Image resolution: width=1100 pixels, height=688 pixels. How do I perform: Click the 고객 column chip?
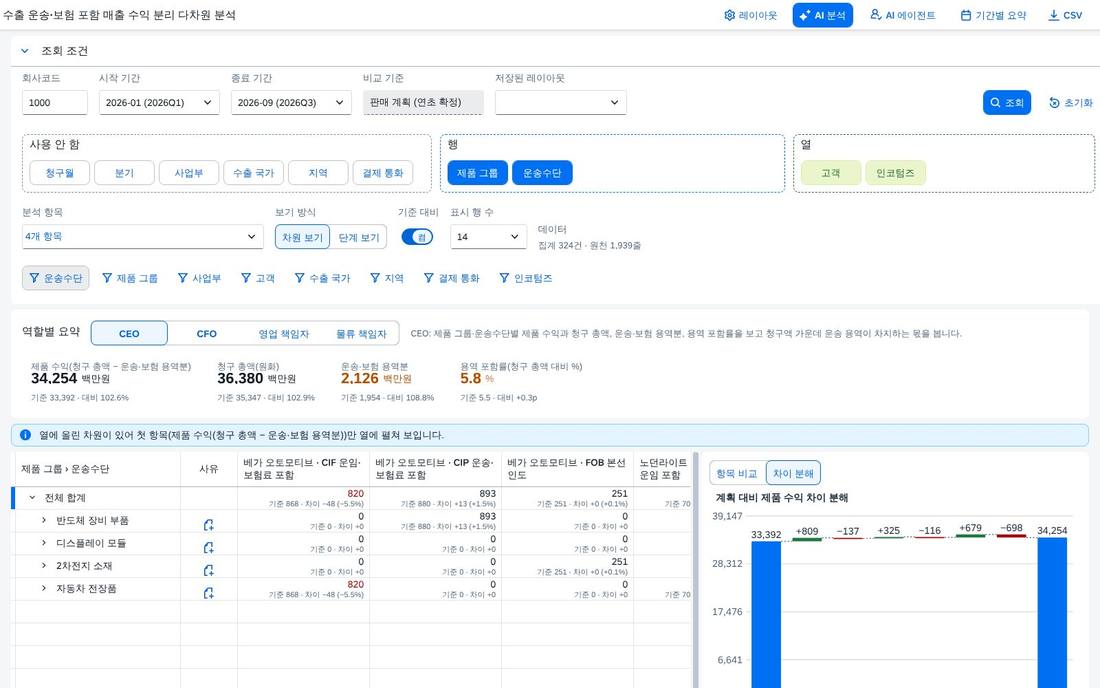[831, 173]
